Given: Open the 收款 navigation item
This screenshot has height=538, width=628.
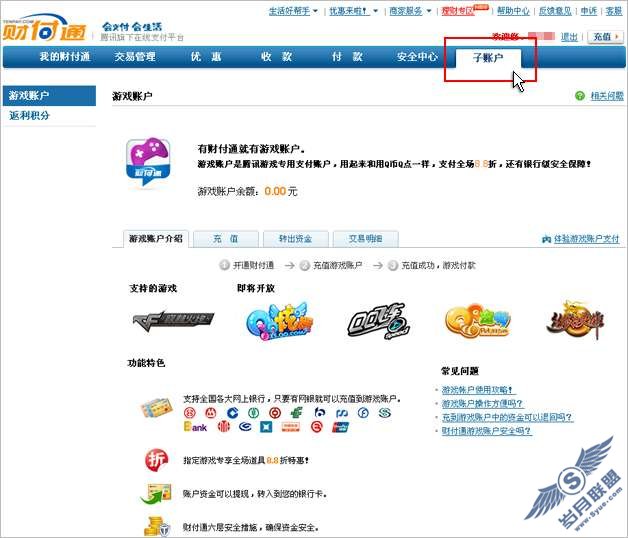Looking at the screenshot, I should [x=276, y=57].
